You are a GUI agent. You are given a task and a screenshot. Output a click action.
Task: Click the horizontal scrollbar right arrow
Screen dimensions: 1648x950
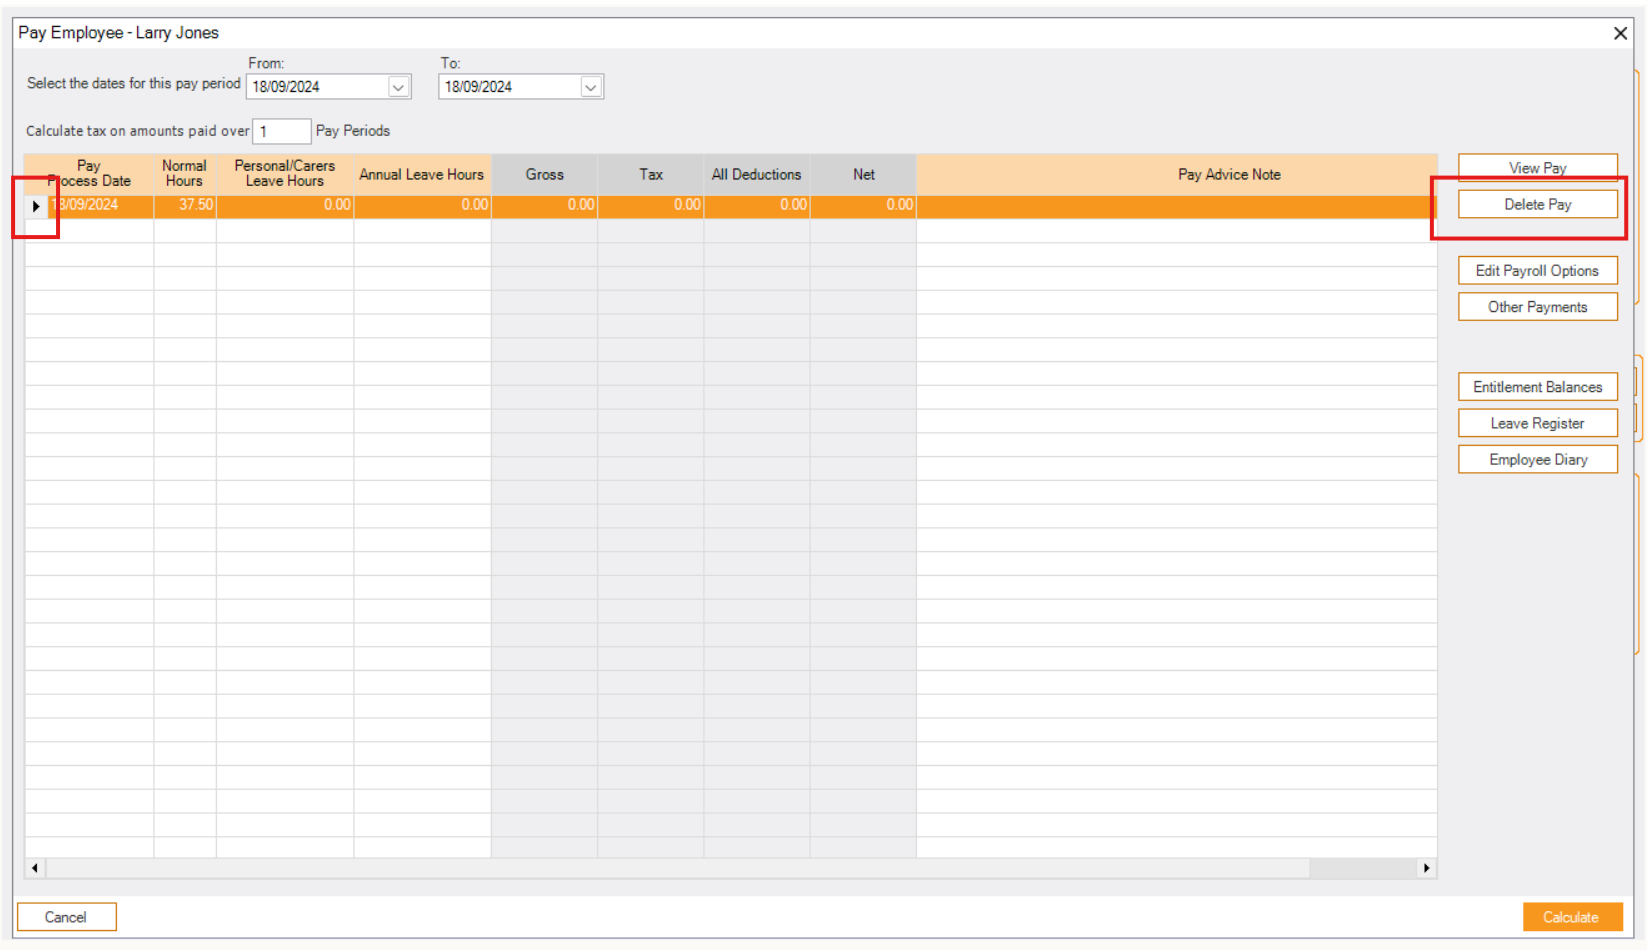tap(1426, 868)
